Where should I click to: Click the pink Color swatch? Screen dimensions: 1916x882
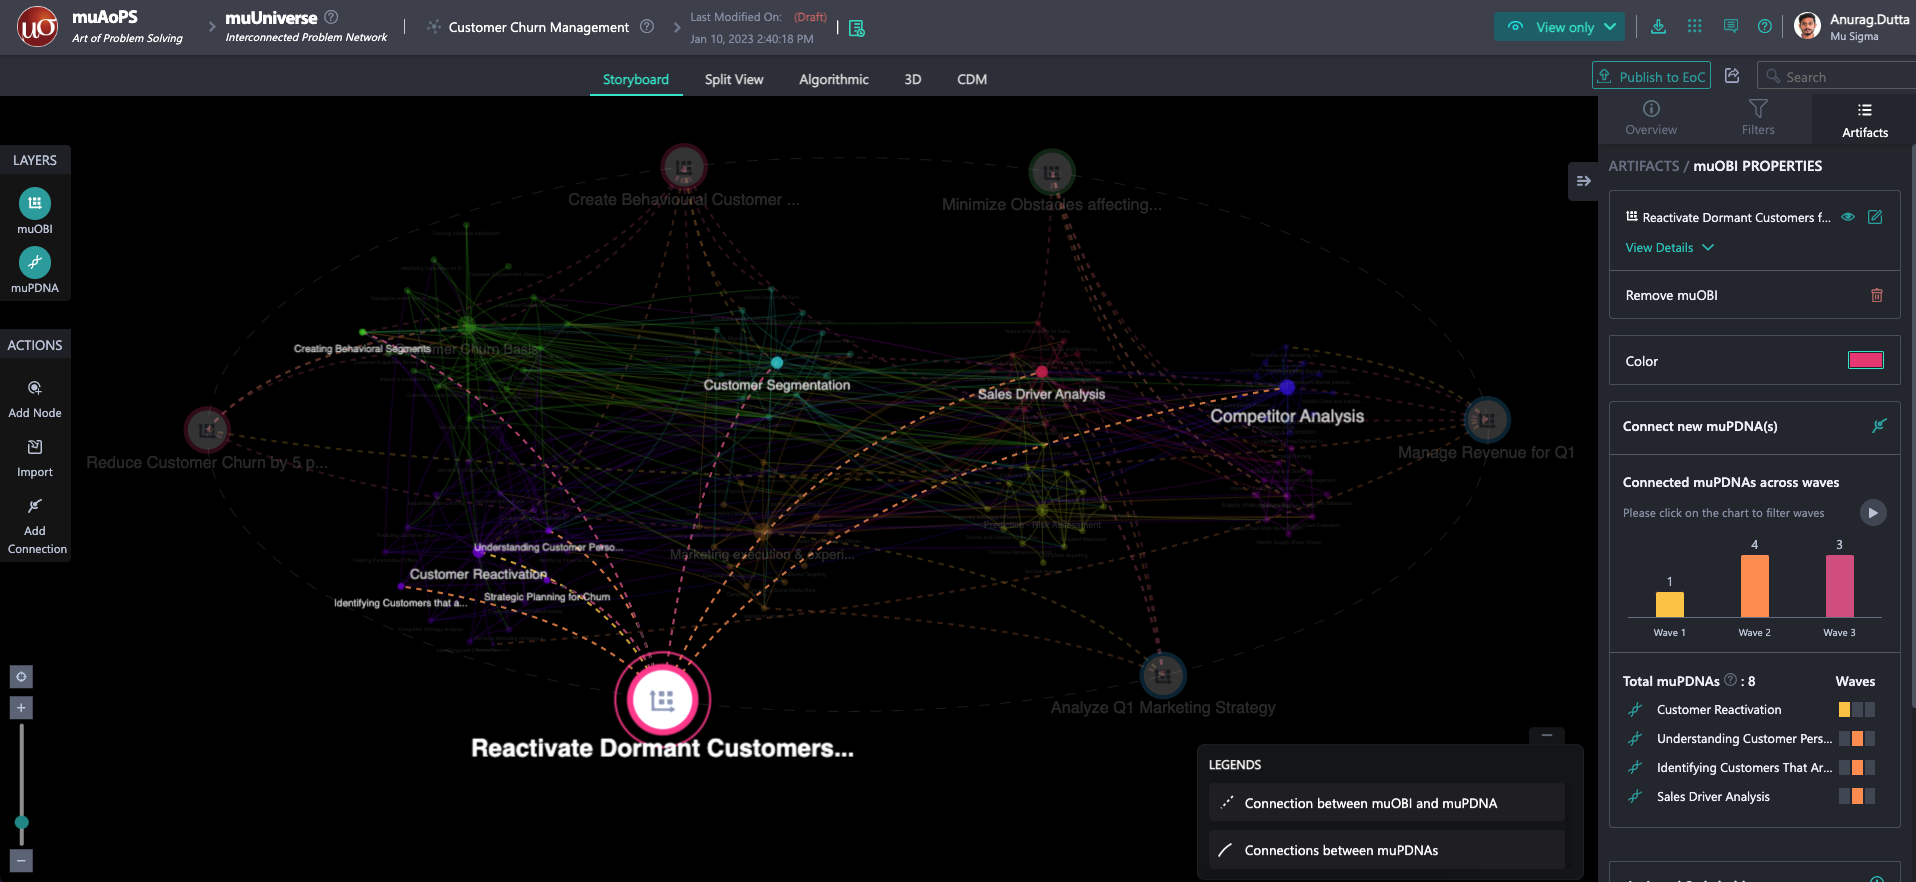tap(1866, 361)
